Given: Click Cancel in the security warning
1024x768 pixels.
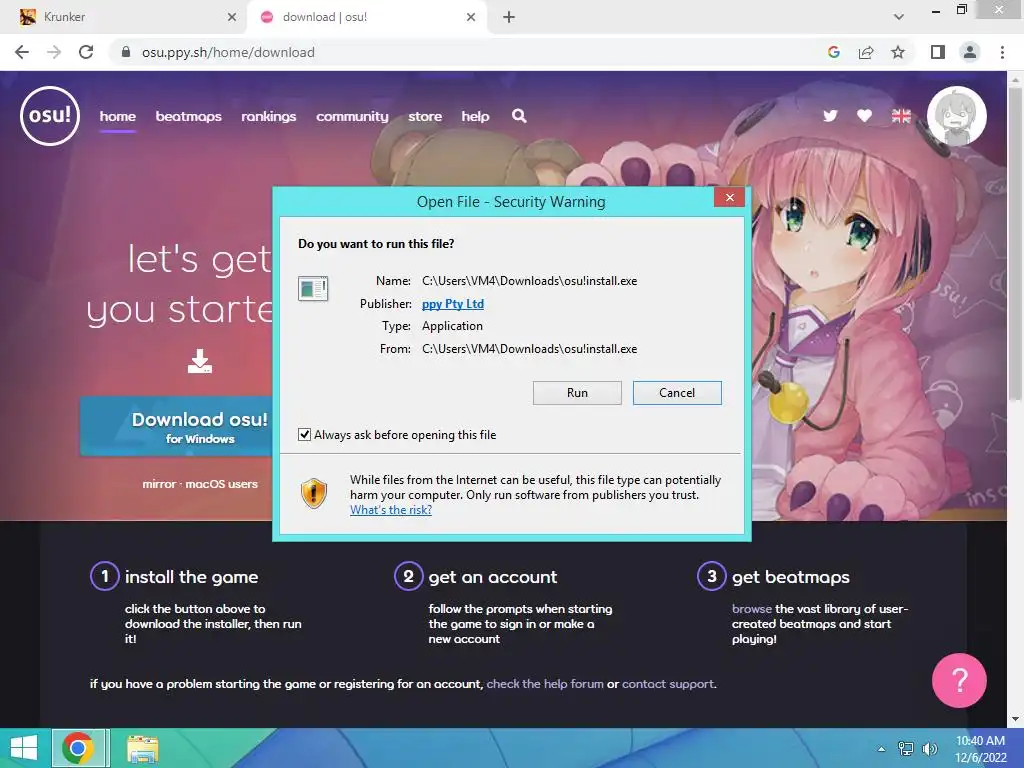Looking at the screenshot, I should [677, 393].
